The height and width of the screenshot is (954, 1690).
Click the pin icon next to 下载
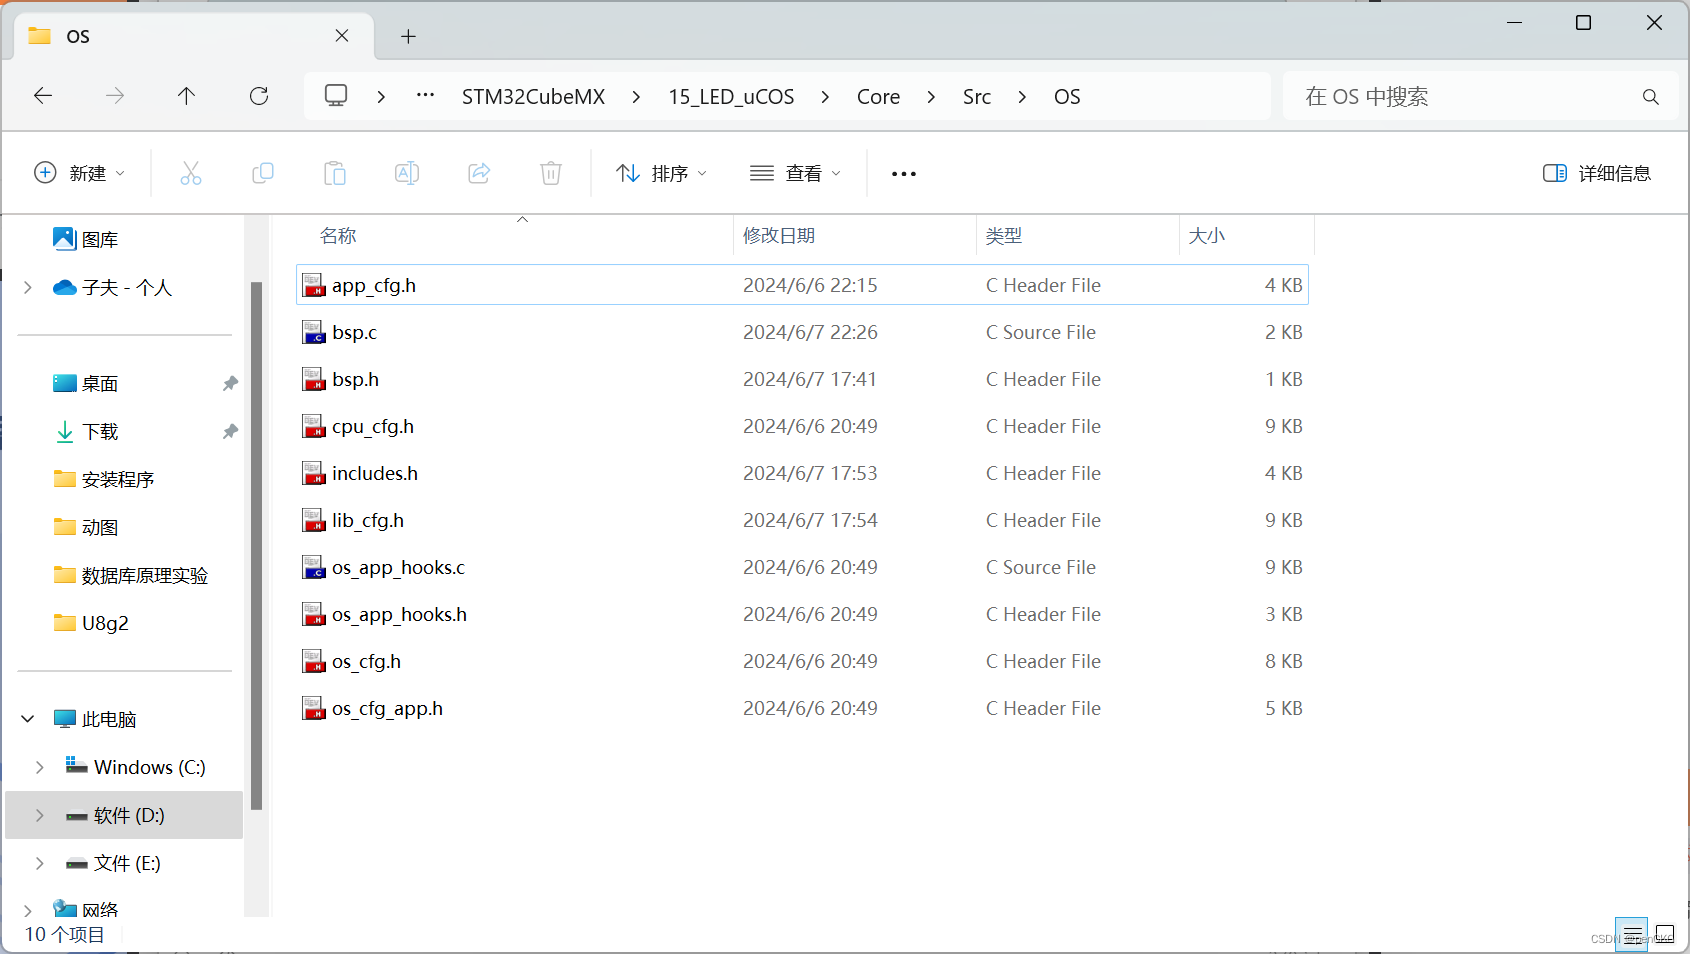(230, 431)
